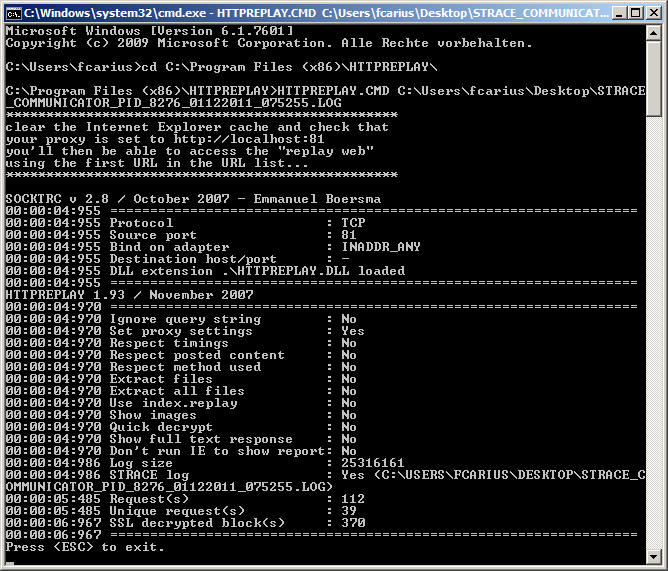Click the 'Request(s) : 112' line

point(185,499)
